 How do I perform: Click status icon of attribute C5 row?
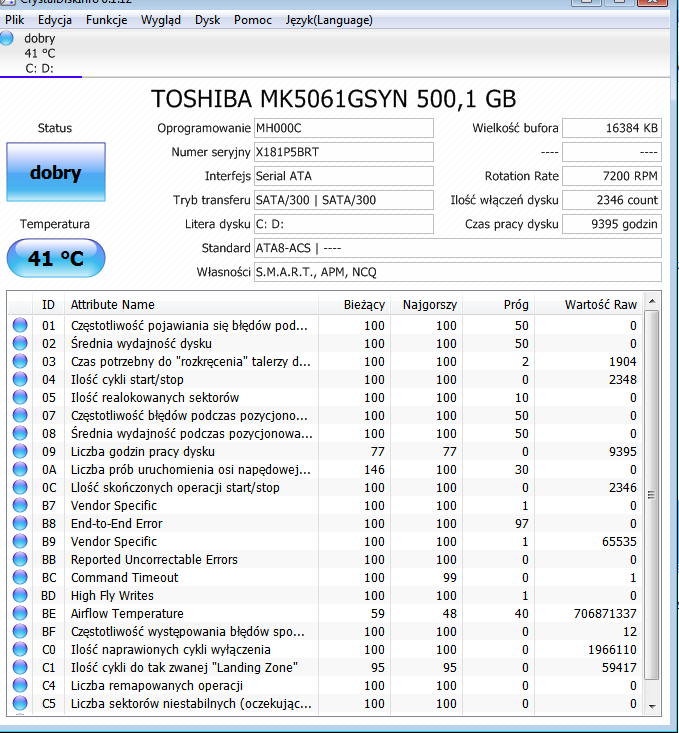pyautogui.click(x=20, y=703)
